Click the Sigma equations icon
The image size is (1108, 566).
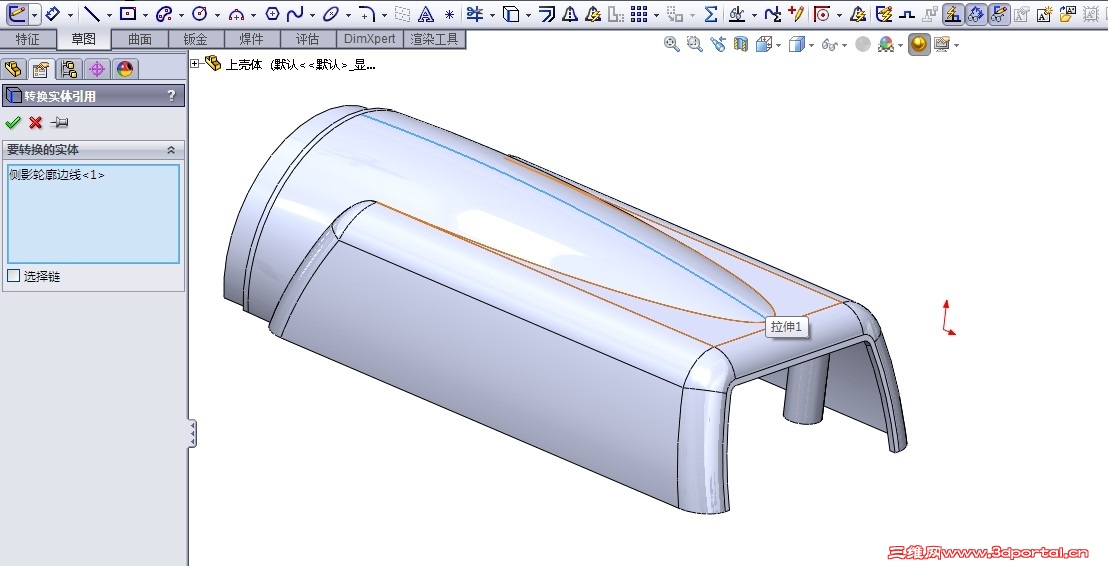pyautogui.click(x=711, y=13)
